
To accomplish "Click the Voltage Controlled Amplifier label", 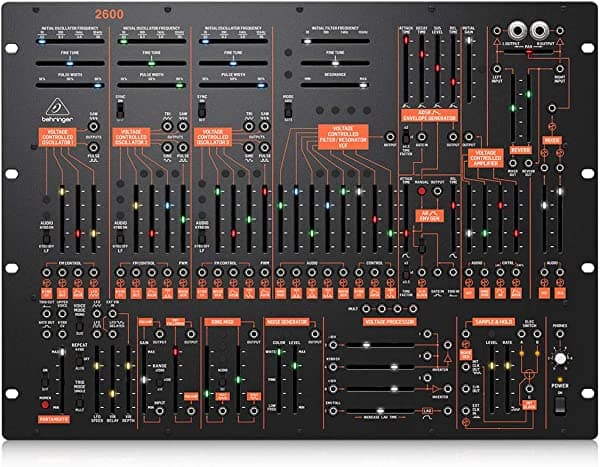I will point(486,158).
